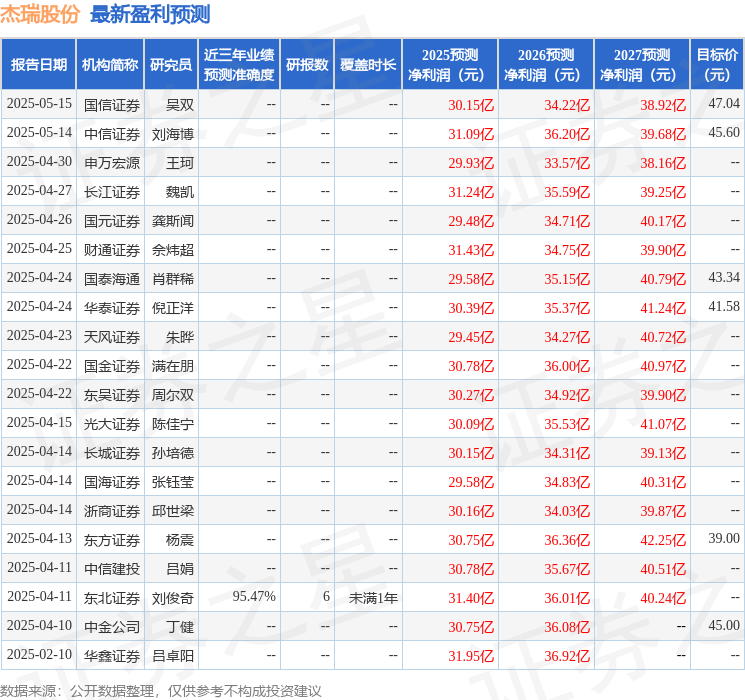Select the 中信建投 institution cell

click(112, 569)
